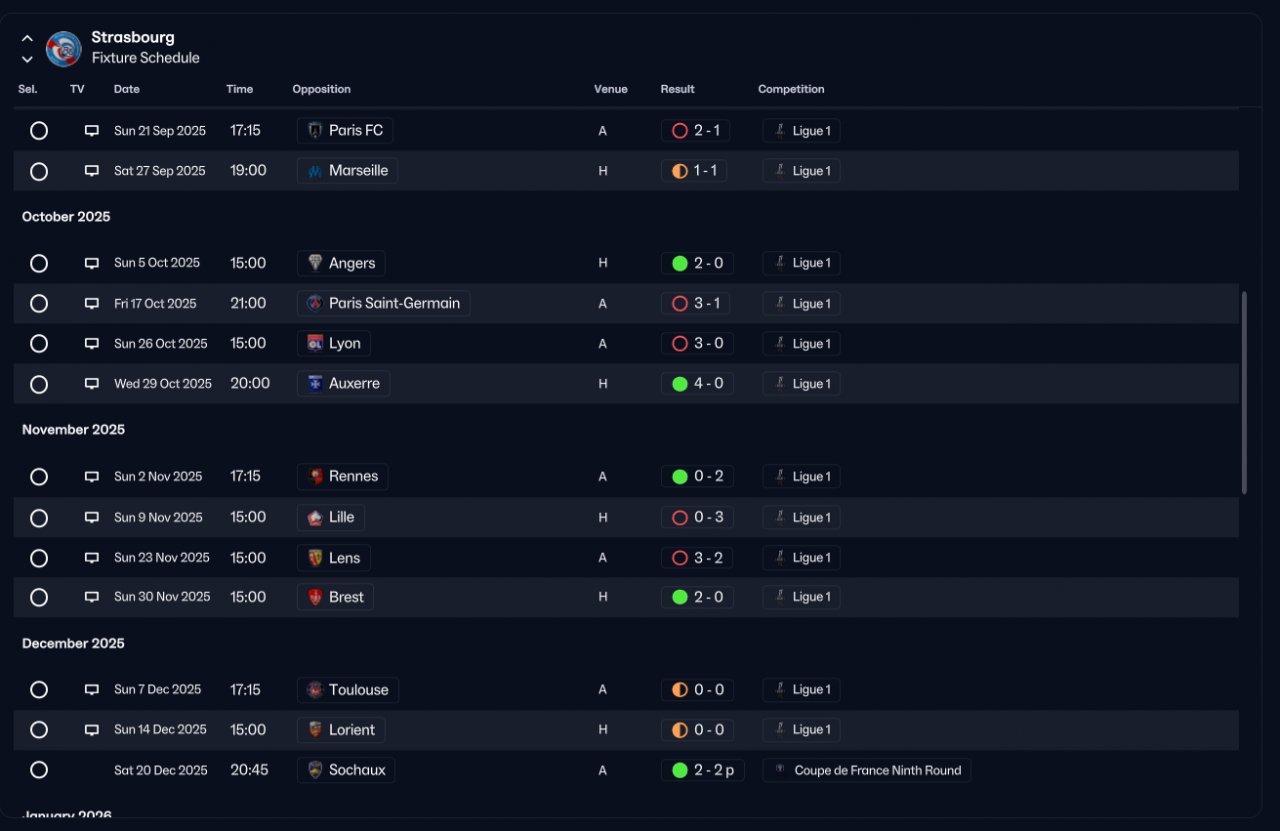
Task: Sort by the Date column header
Action: pyautogui.click(x=127, y=89)
